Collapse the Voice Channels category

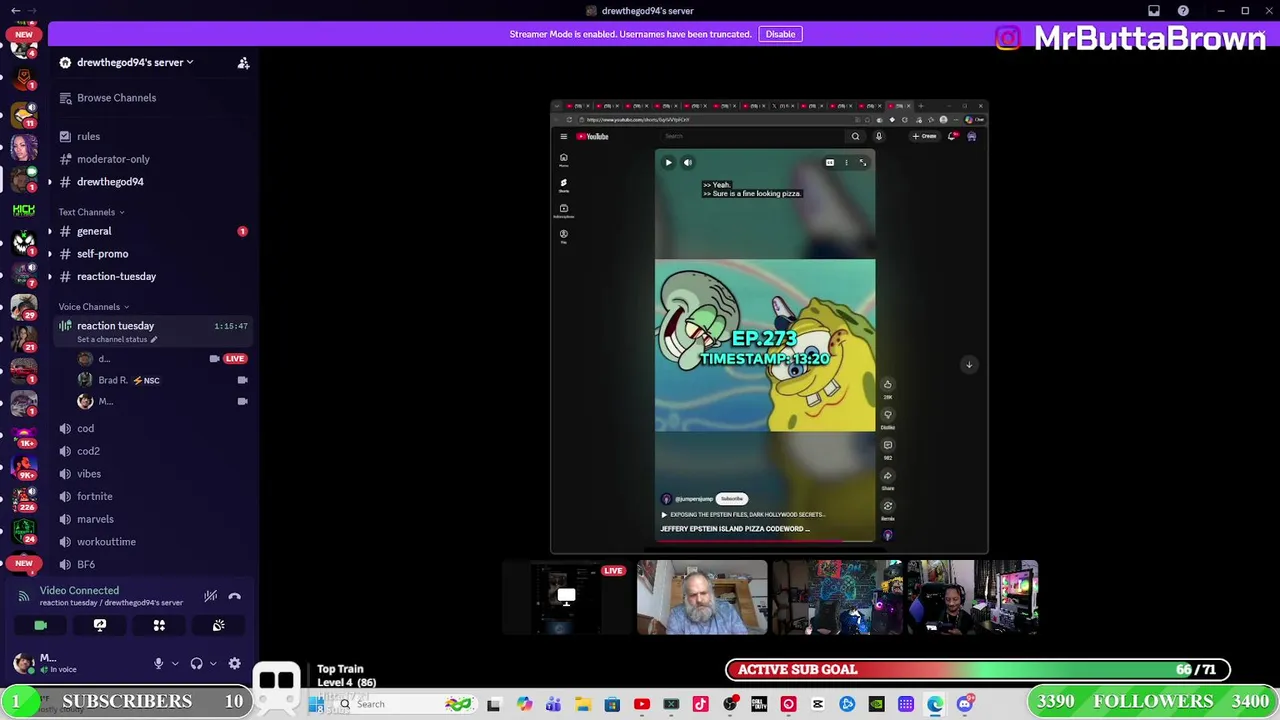93,307
